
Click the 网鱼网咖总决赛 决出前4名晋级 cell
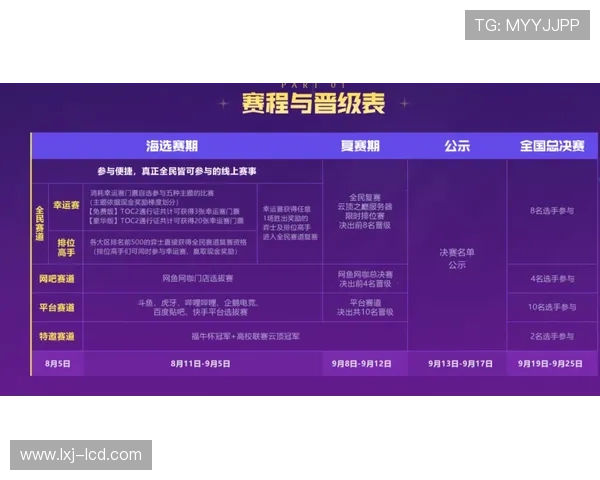pos(365,279)
